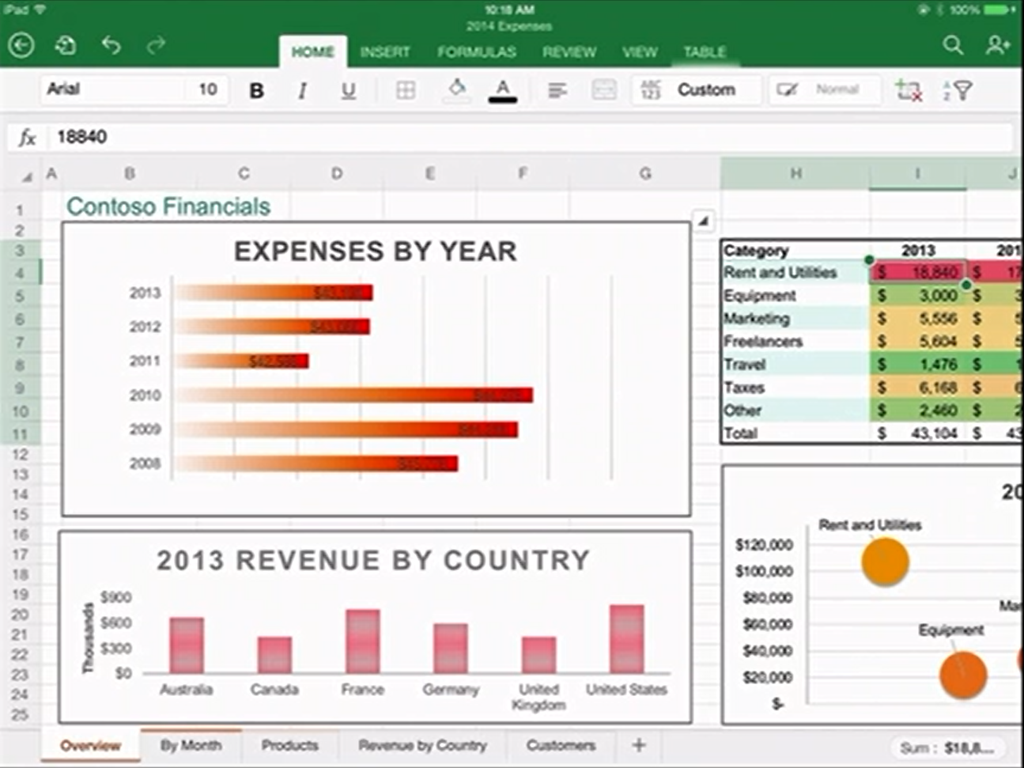1024x768 pixels.
Task: Click the Equipment bubble in chart
Action: coord(963,675)
